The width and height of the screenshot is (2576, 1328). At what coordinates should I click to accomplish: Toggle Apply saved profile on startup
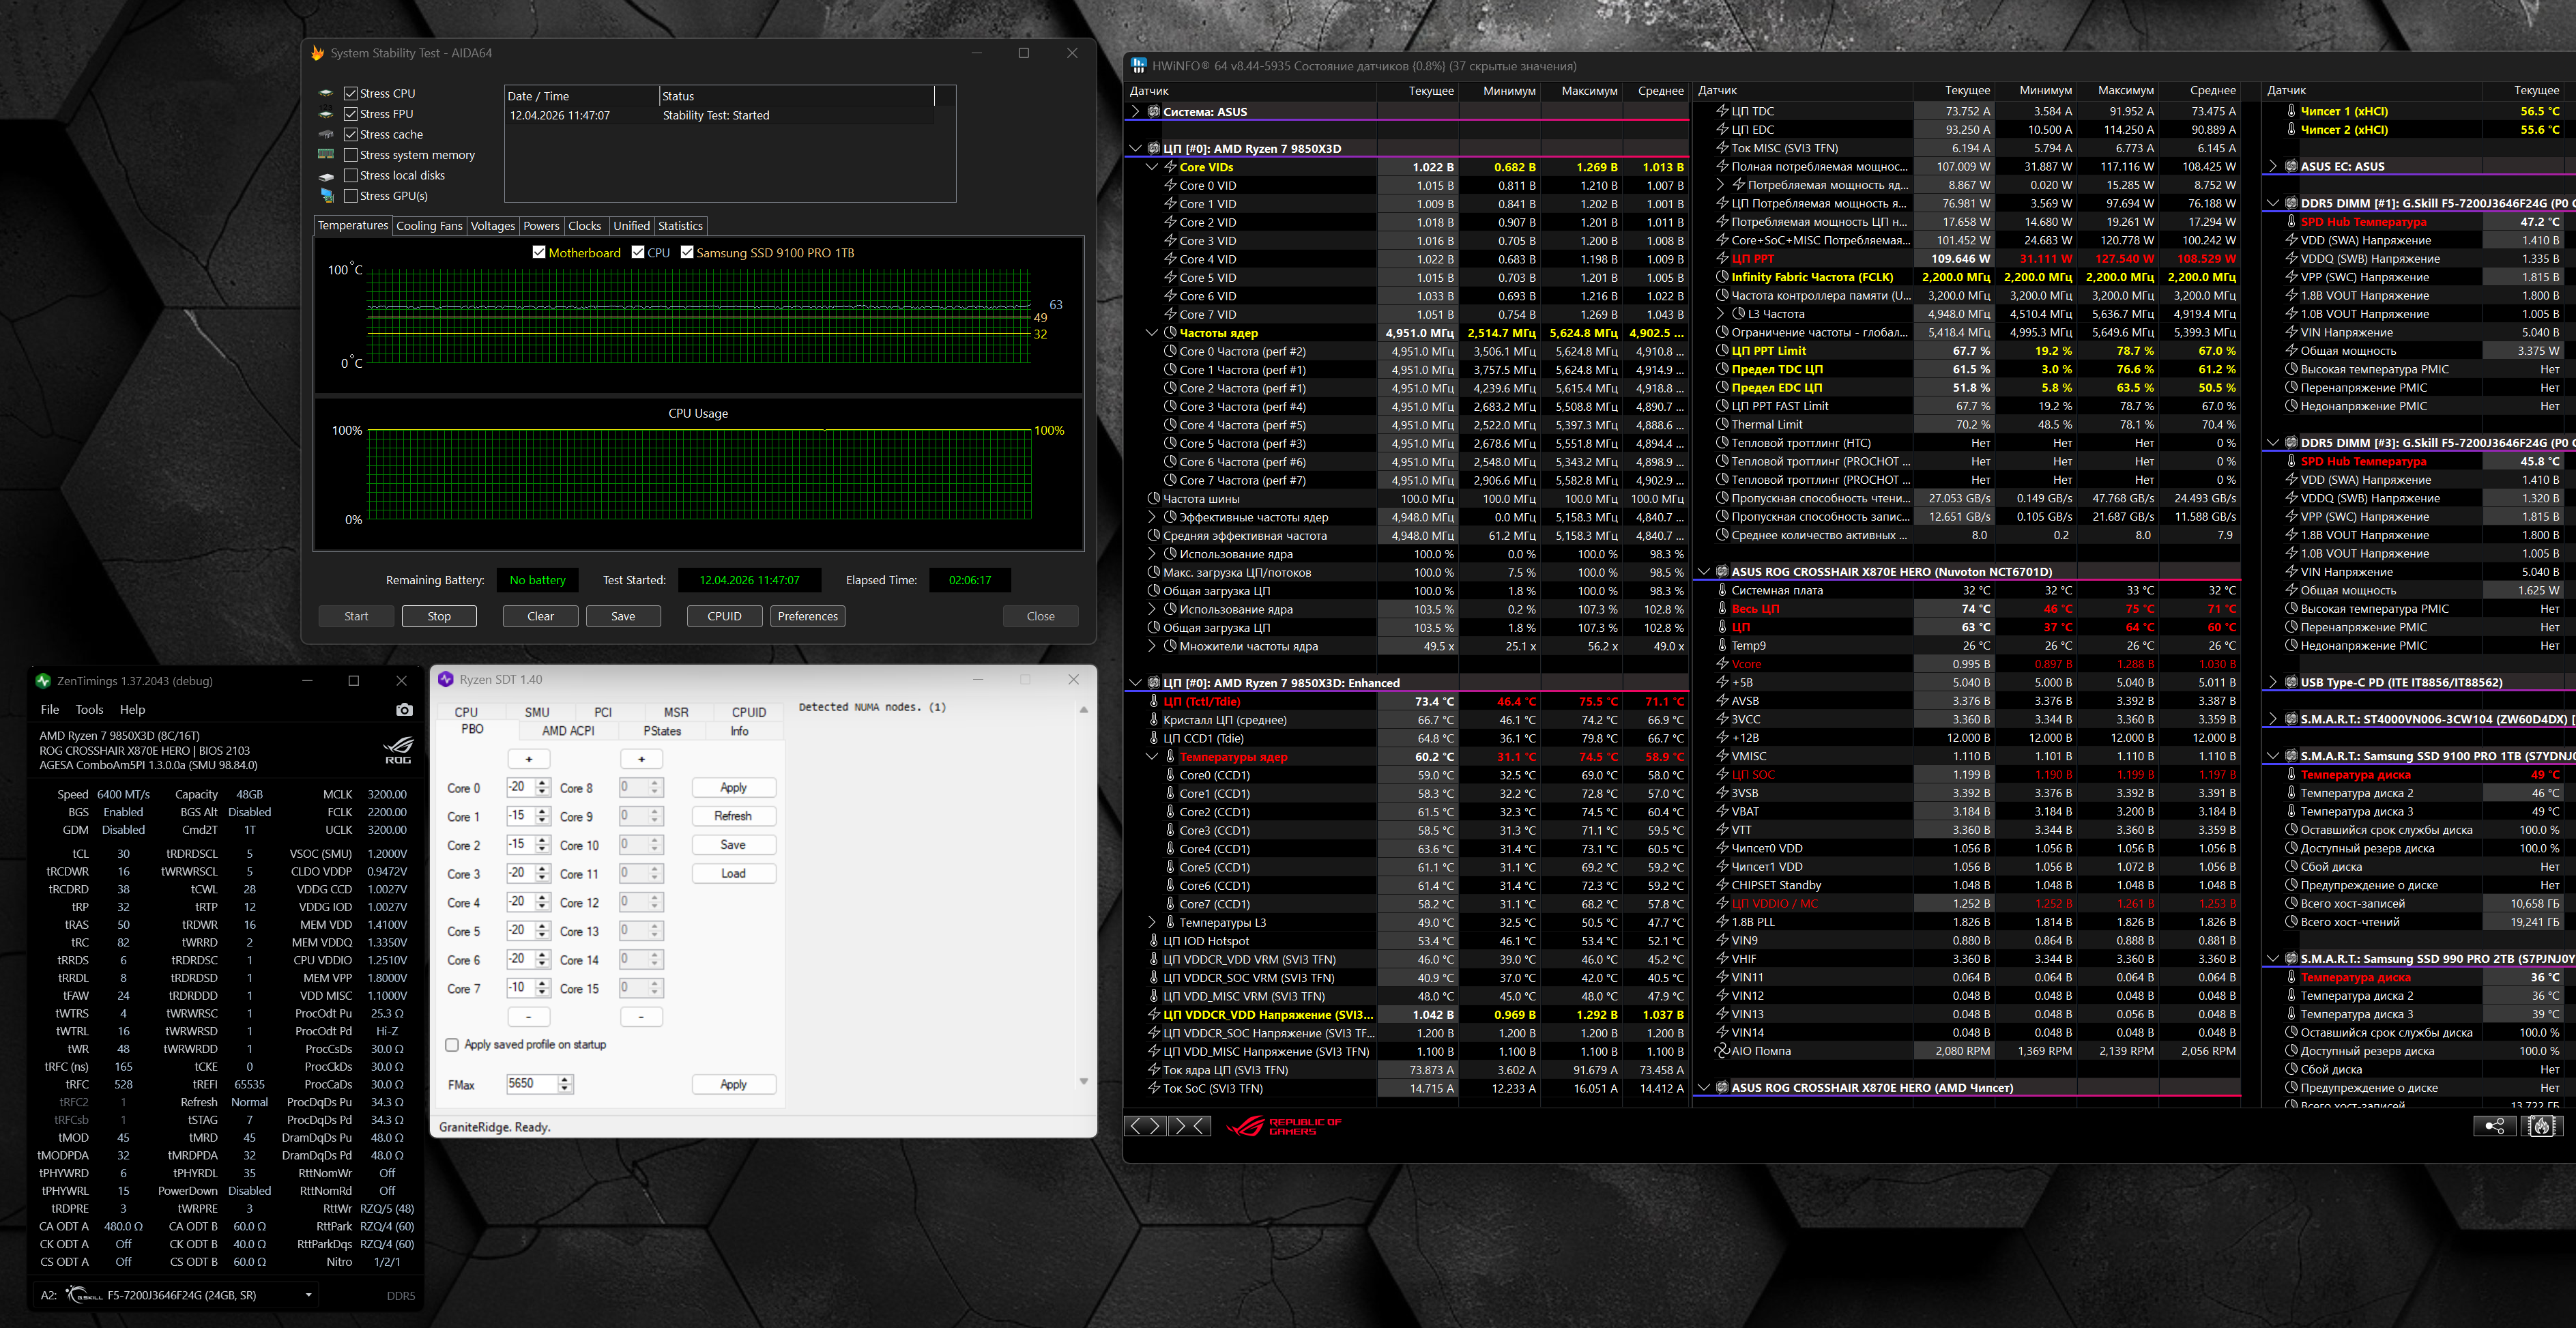pyautogui.click(x=452, y=1044)
